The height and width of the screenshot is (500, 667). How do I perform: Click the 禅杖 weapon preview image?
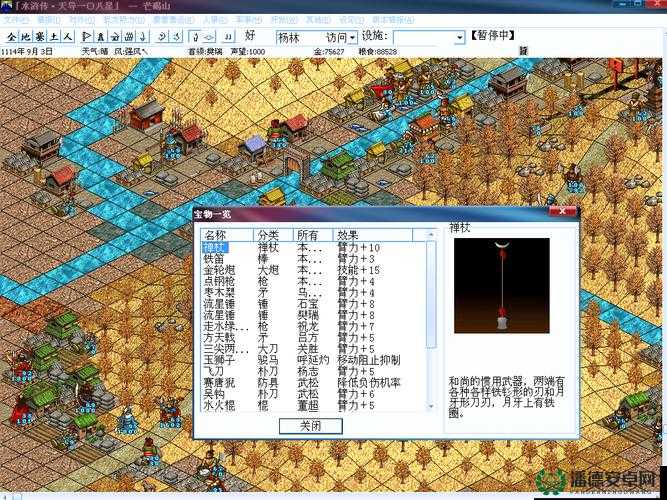[502, 286]
